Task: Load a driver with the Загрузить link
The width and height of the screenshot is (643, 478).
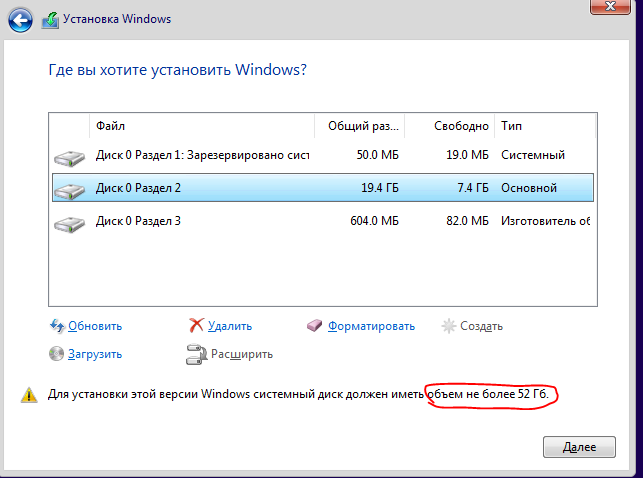Action: tap(95, 354)
